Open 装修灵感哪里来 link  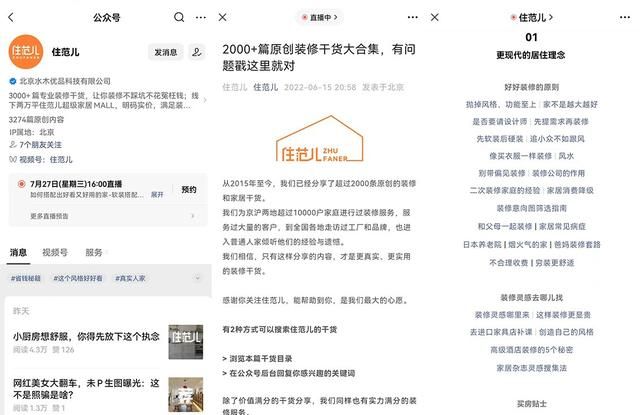(x=502, y=315)
